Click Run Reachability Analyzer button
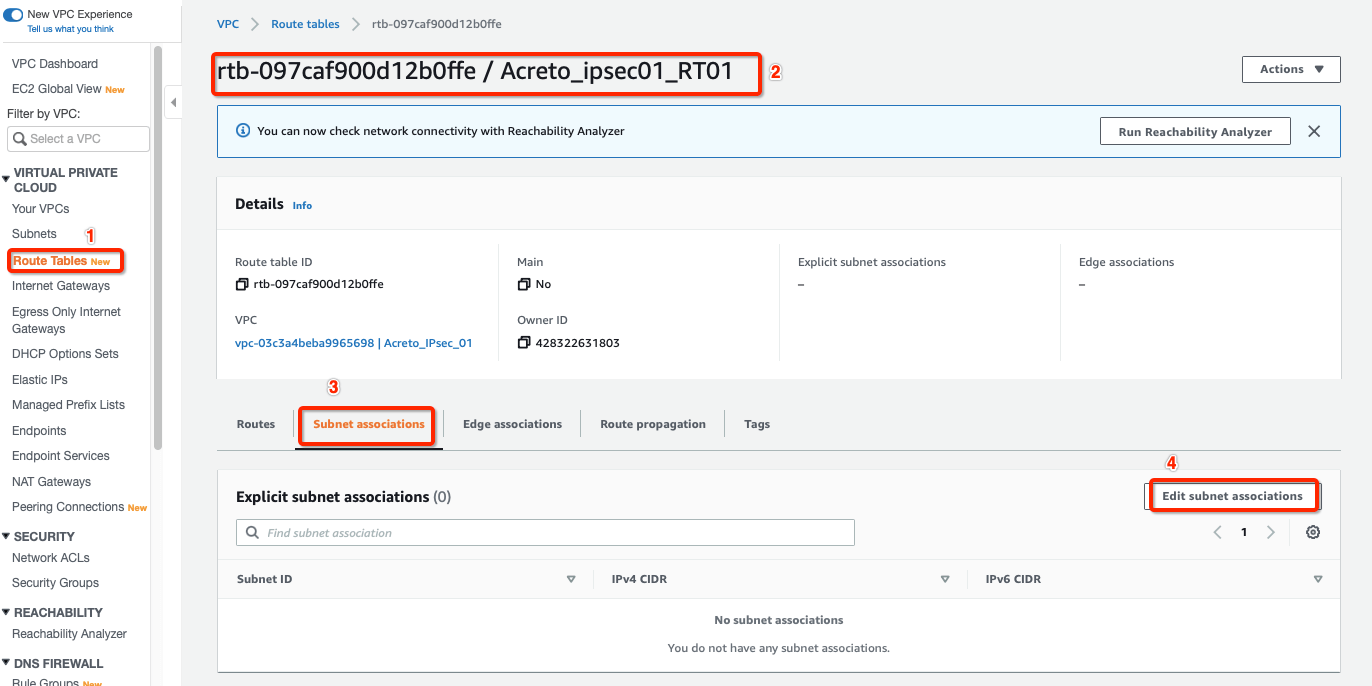This screenshot has height=686, width=1372. point(1195,131)
